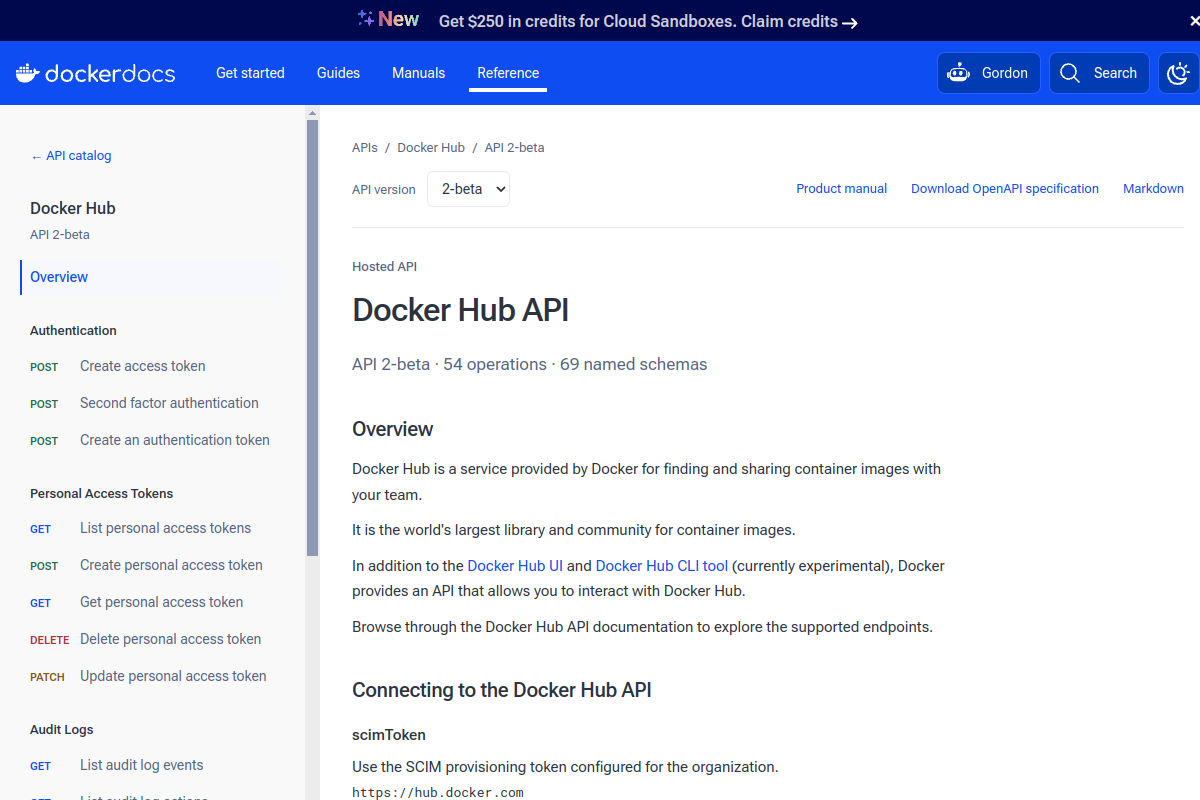The width and height of the screenshot is (1200, 800).
Task: Click the Authentication section heading
Action: pos(73,330)
